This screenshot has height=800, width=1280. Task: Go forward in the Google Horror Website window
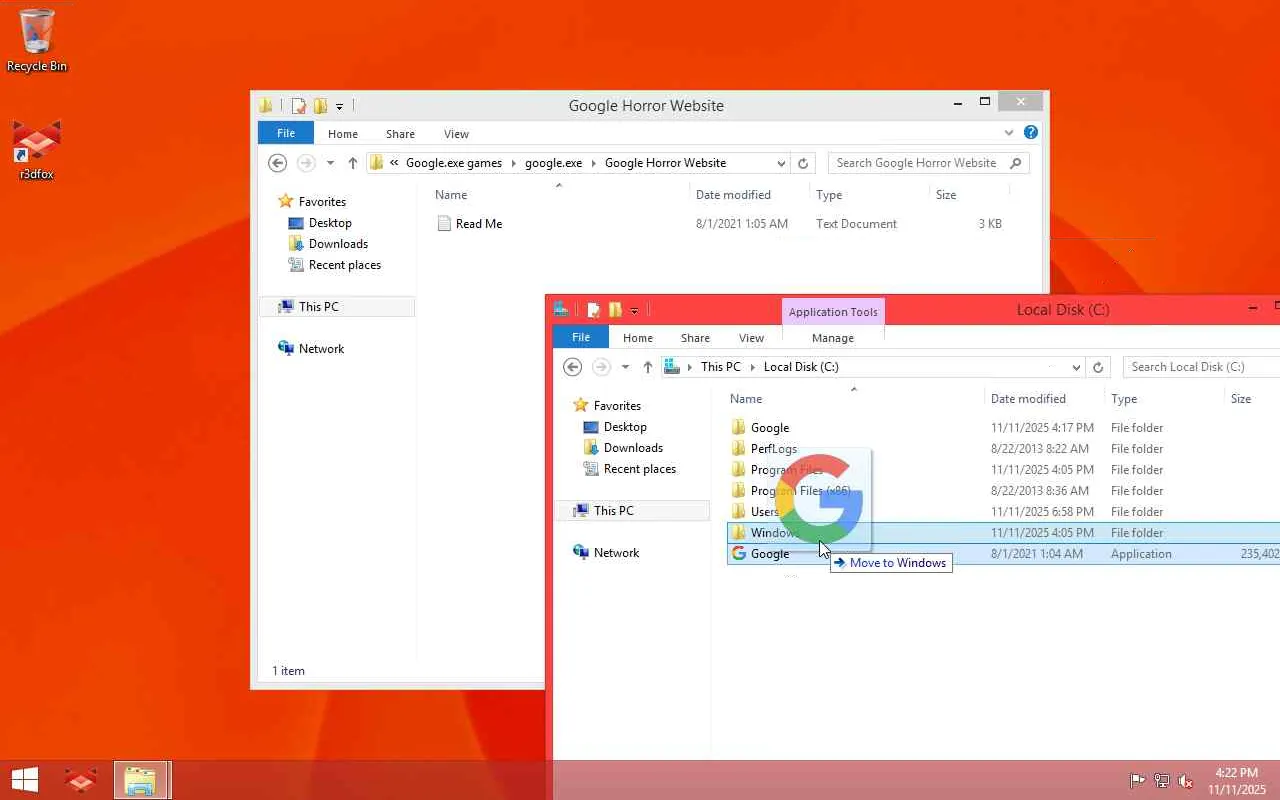click(x=306, y=163)
